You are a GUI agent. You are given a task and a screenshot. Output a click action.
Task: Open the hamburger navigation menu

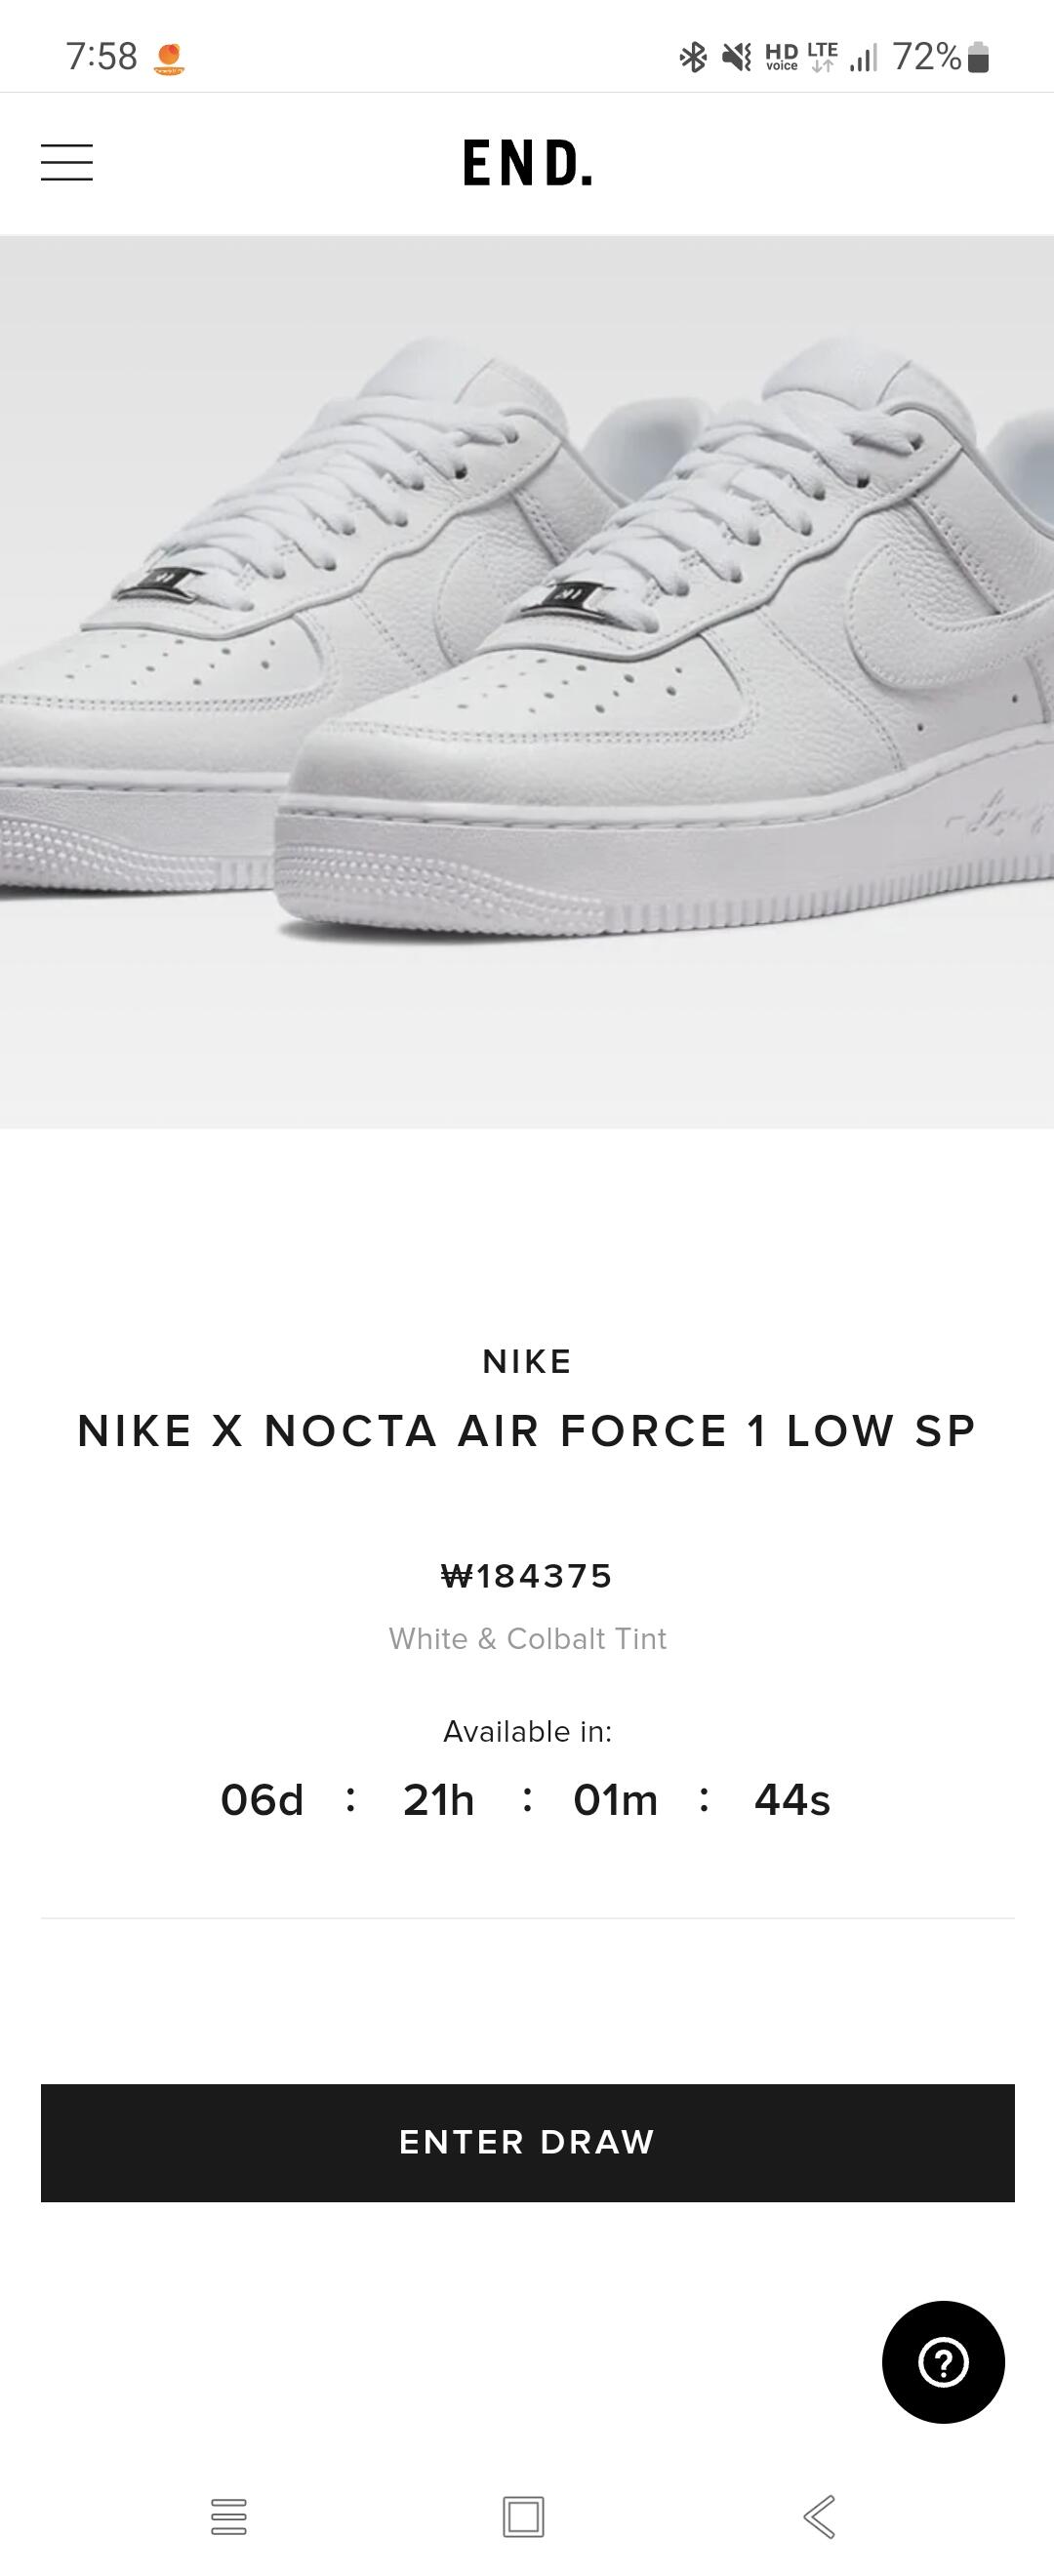pyautogui.click(x=67, y=163)
